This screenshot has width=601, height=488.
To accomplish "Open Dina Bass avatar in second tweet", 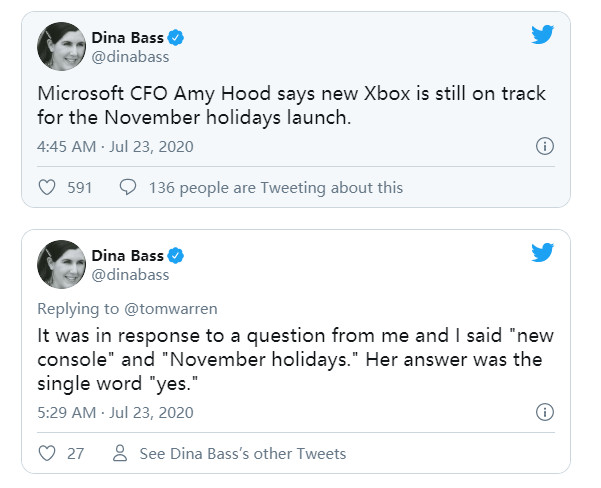I will pos(61,265).
